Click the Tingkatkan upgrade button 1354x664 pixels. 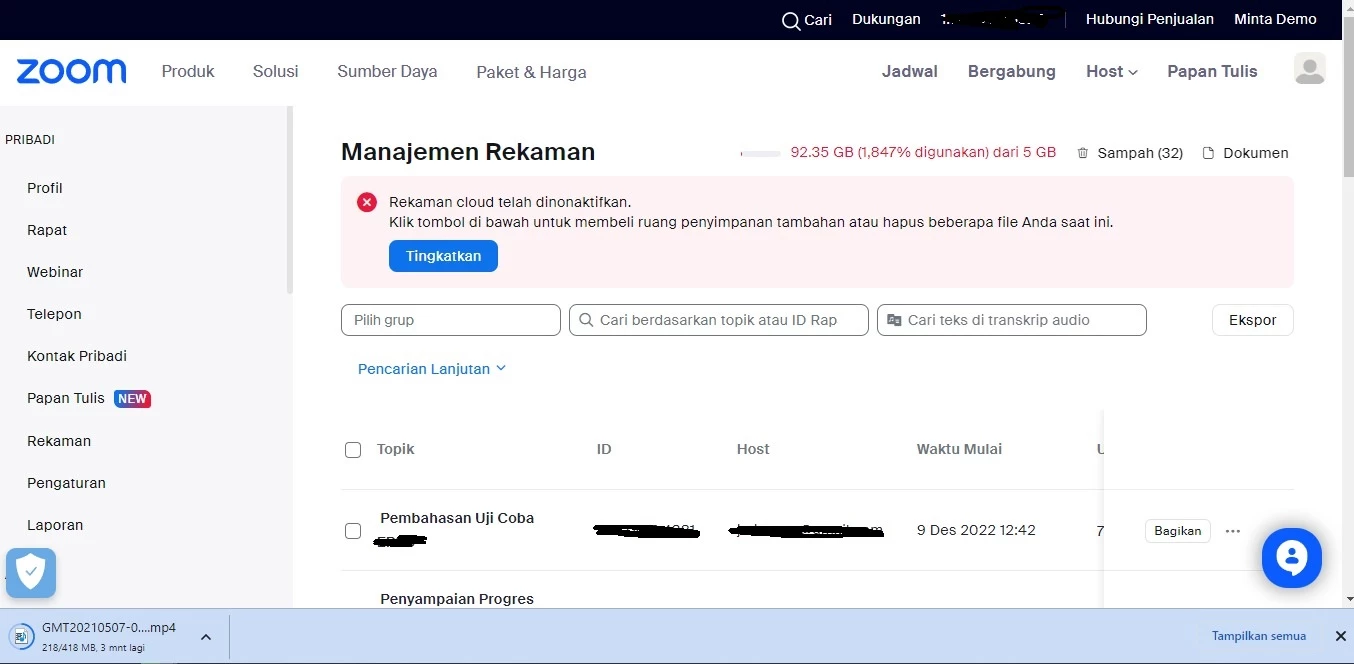(x=443, y=256)
